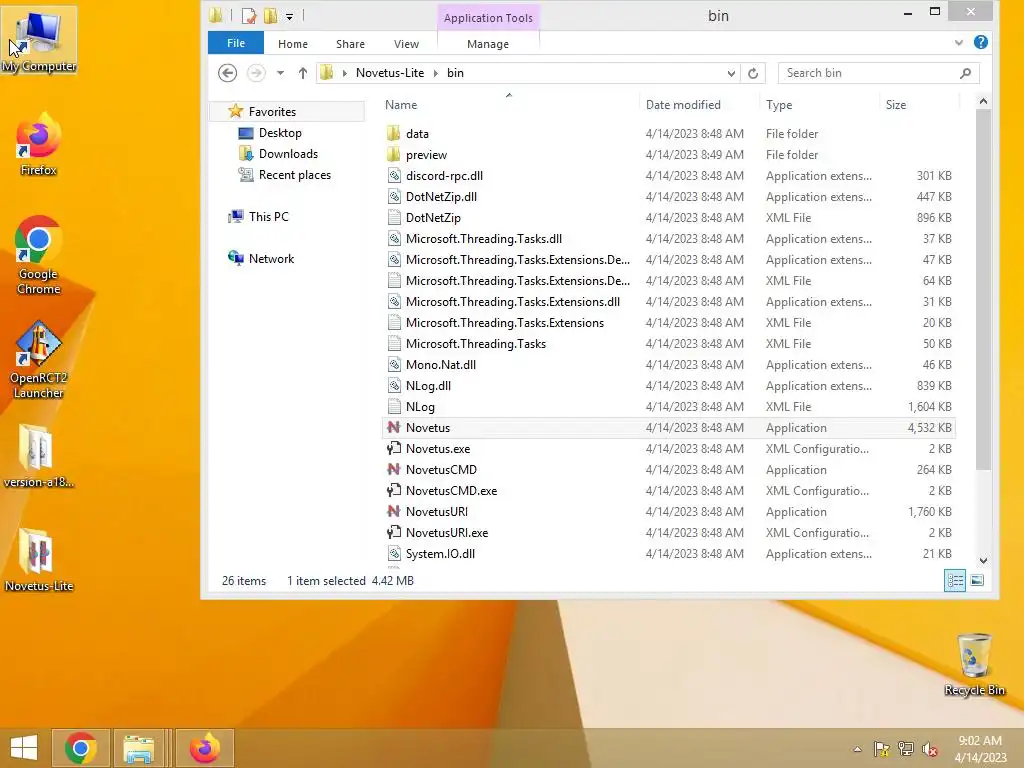Click the DotNetZip.dll file icon
Screen dimensions: 1024x768
click(x=393, y=197)
